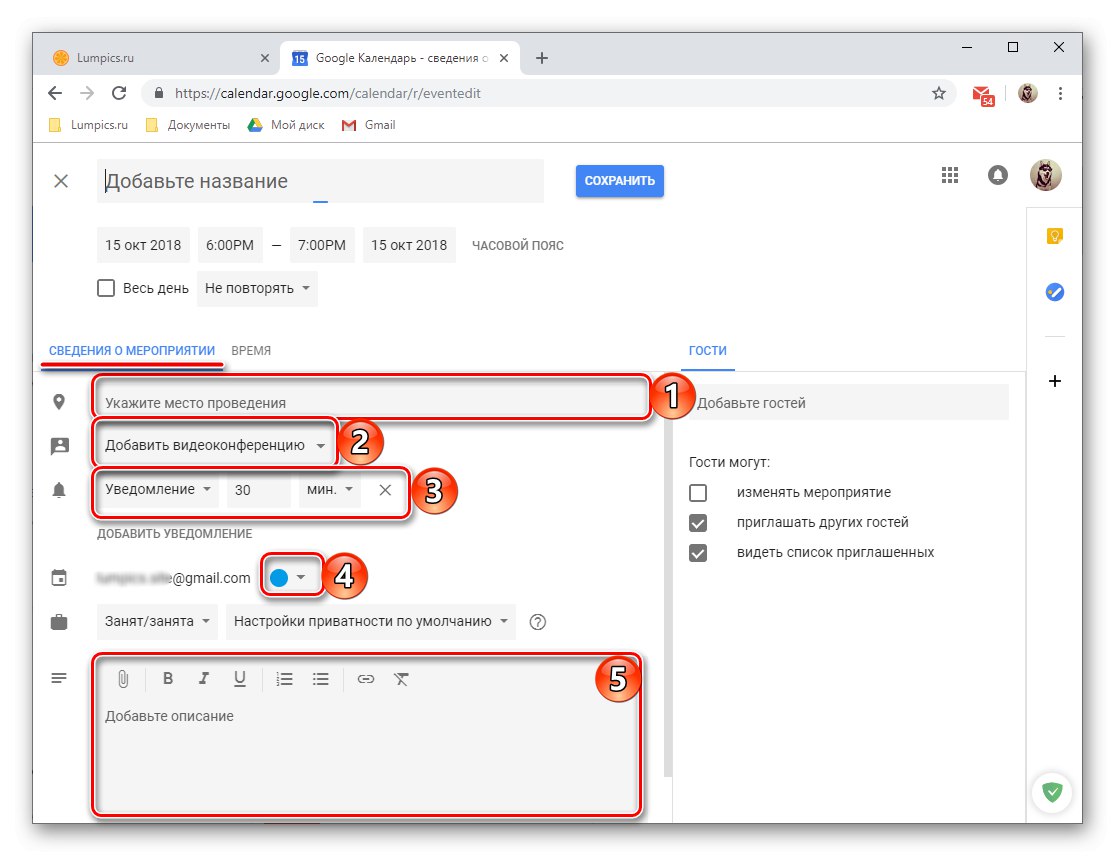
Task: Uncheck приглашать других гостей
Action: pos(697,521)
